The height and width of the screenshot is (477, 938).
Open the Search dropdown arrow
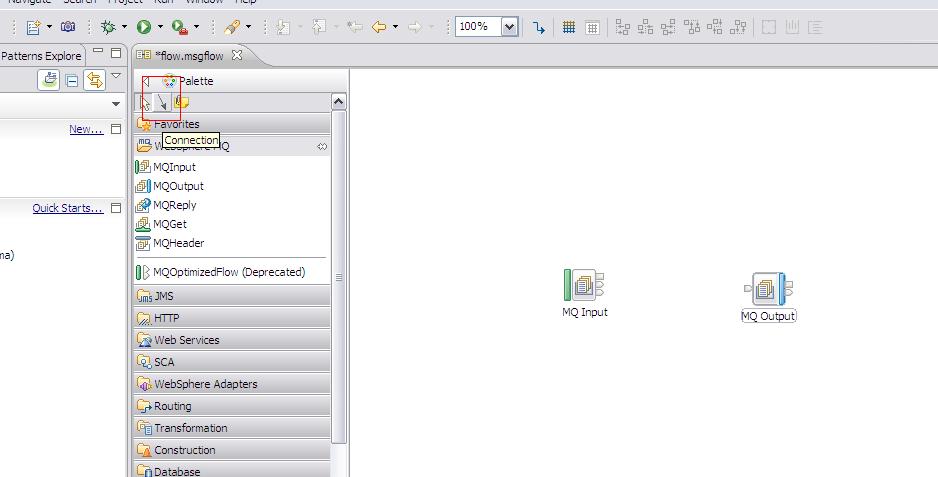pos(248,27)
